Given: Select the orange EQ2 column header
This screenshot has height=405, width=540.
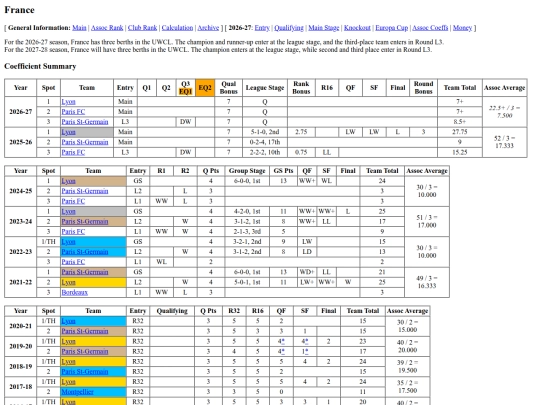Looking at the screenshot, I should (x=205, y=87).
